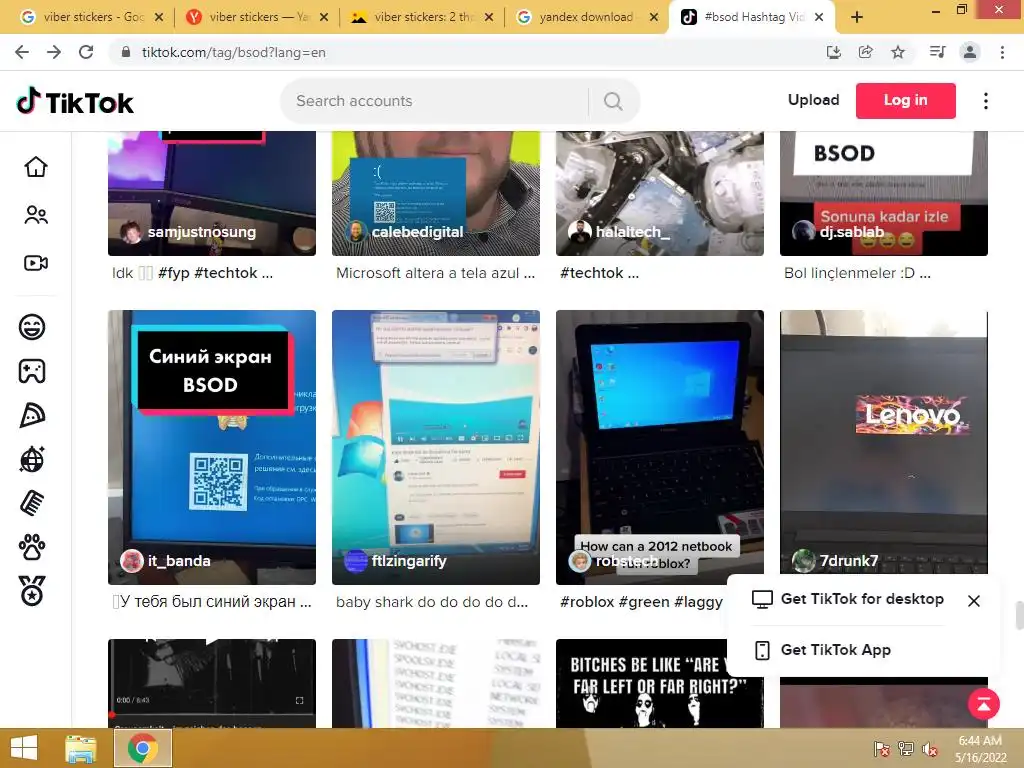The height and width of the screenshot is (768, 1024).
Task: Click the network tray icon
Action: coord(906,749)
